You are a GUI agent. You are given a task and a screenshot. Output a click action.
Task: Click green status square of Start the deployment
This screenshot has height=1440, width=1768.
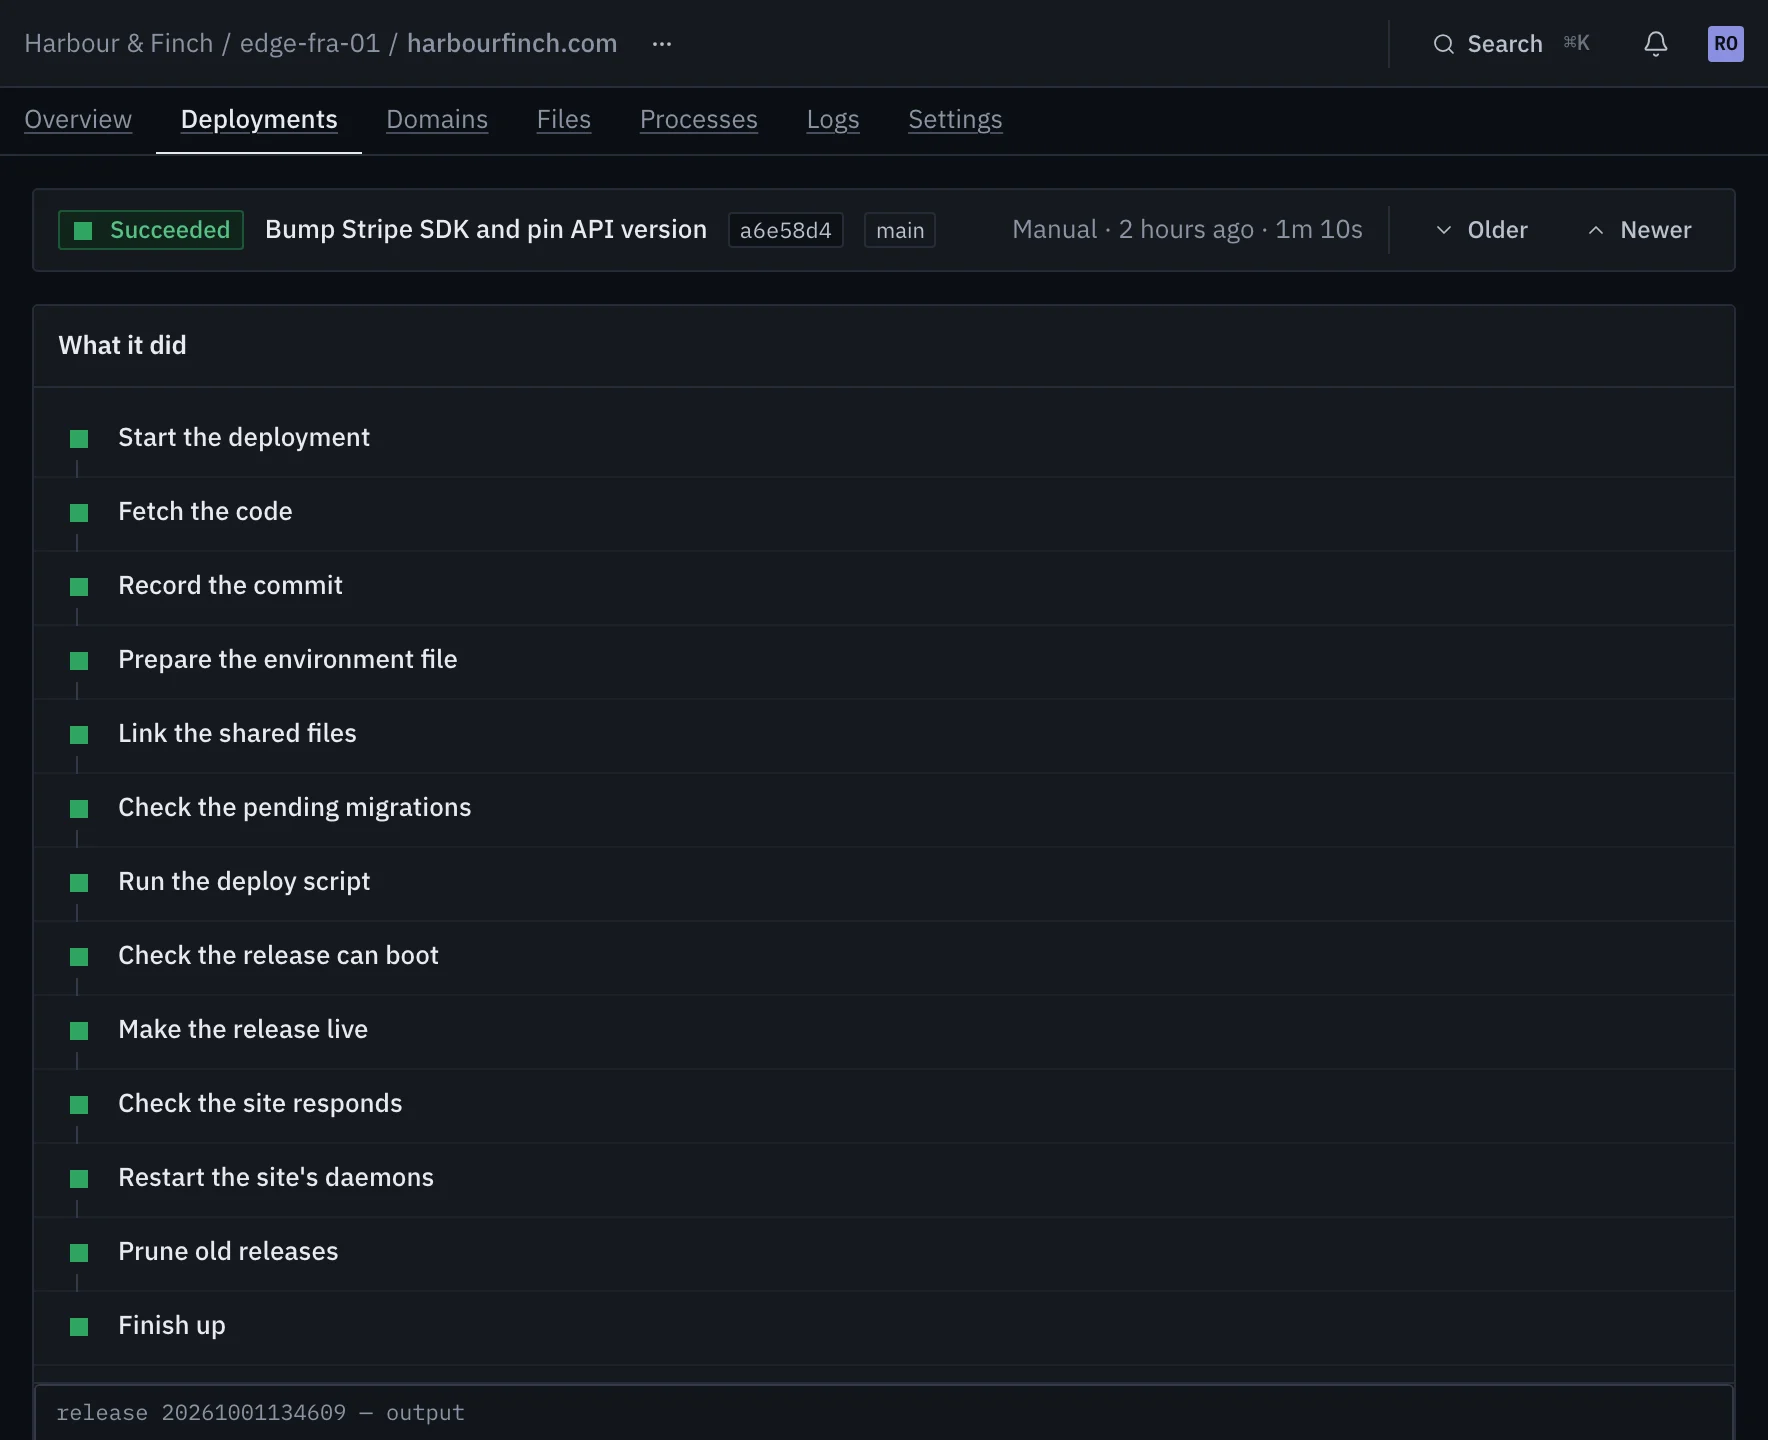click(79, 439)
